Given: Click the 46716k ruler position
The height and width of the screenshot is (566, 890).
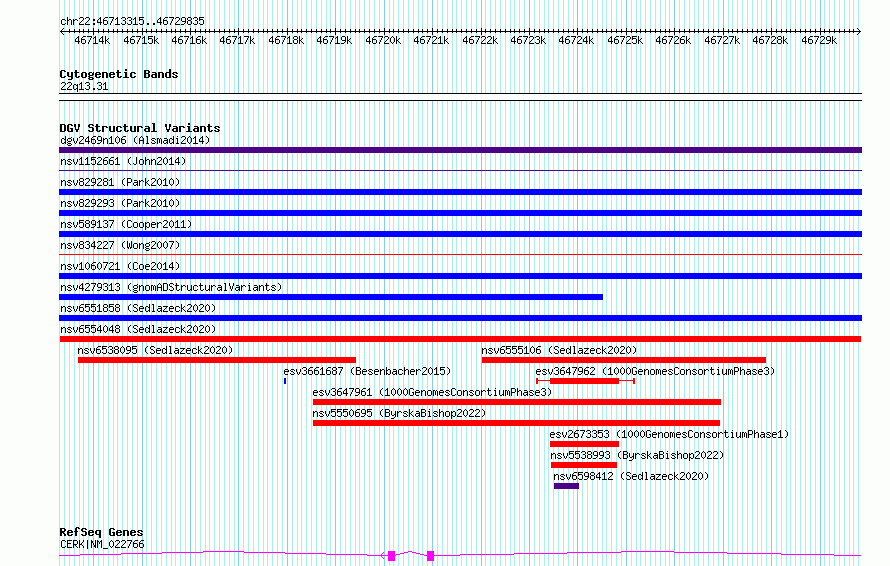Looking at the screenshot, I should tap(189, 40).
